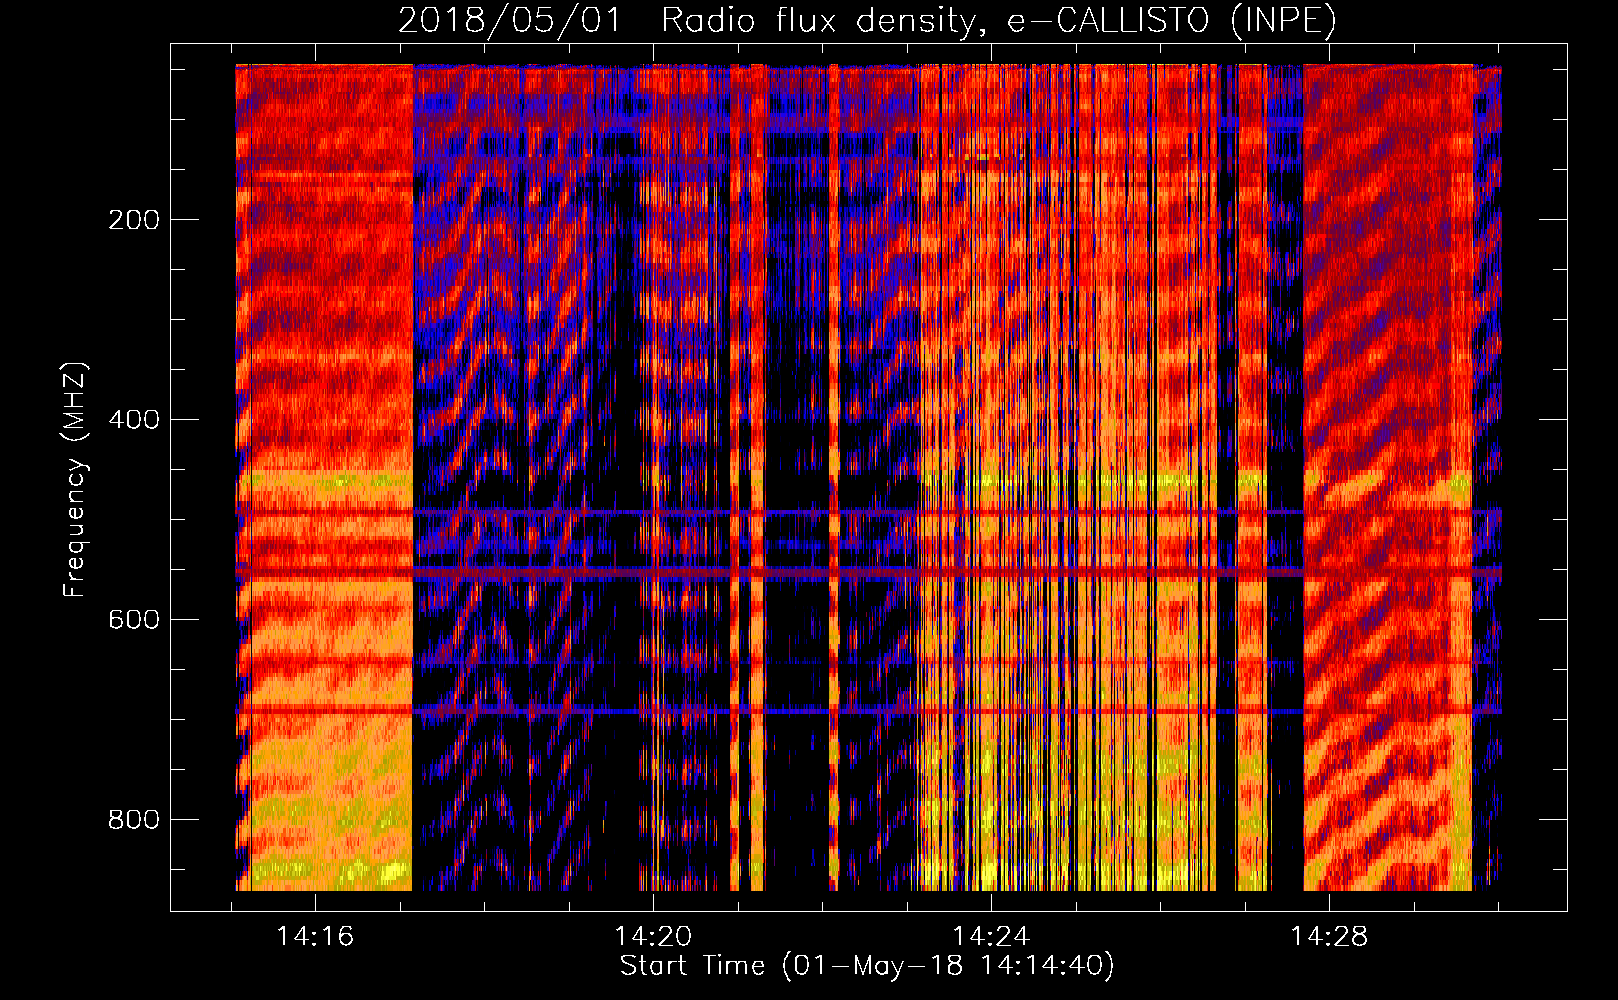Click the 14:24 time tick label

tap(991, 937)
